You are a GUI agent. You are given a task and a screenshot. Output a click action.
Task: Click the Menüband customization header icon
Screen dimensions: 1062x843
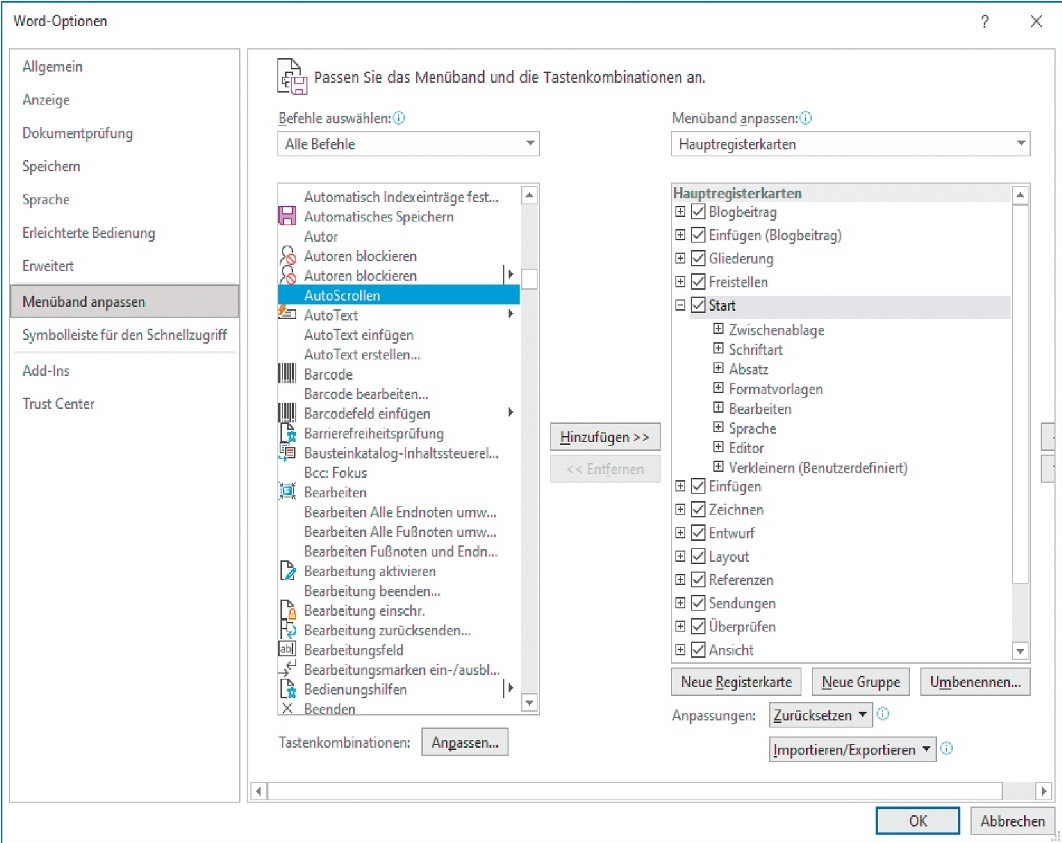292,77
